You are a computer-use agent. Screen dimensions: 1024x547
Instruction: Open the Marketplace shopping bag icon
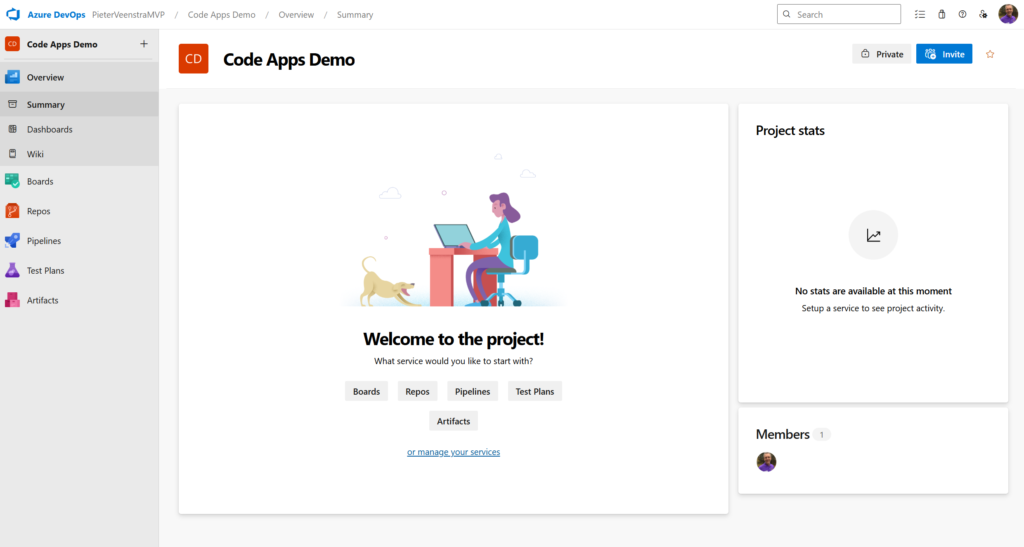click(x=941, y=14)
